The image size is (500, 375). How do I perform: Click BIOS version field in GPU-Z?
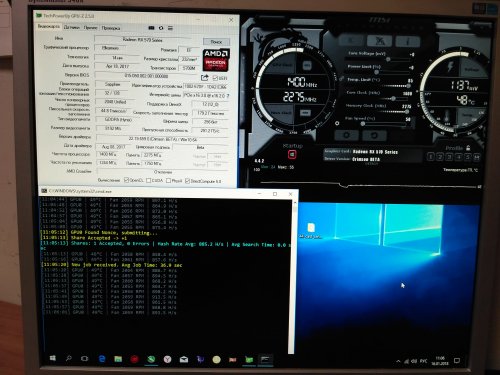(x=146, y=76)
